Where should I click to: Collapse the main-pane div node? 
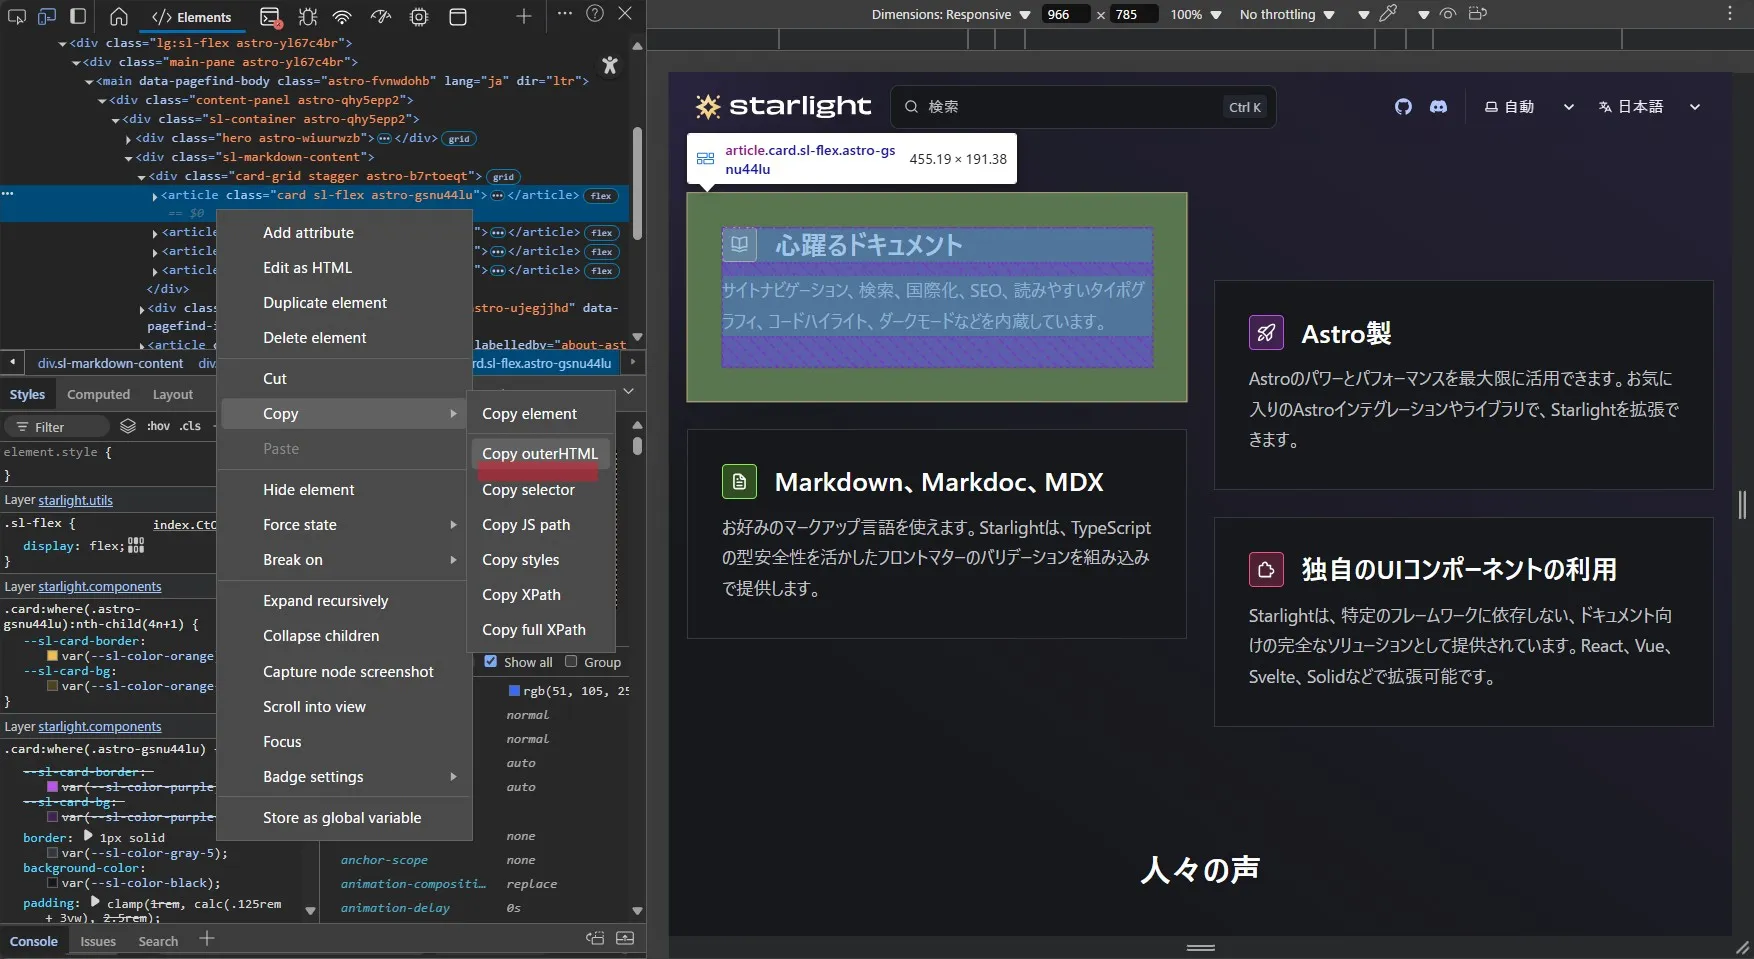pos(76,63)
